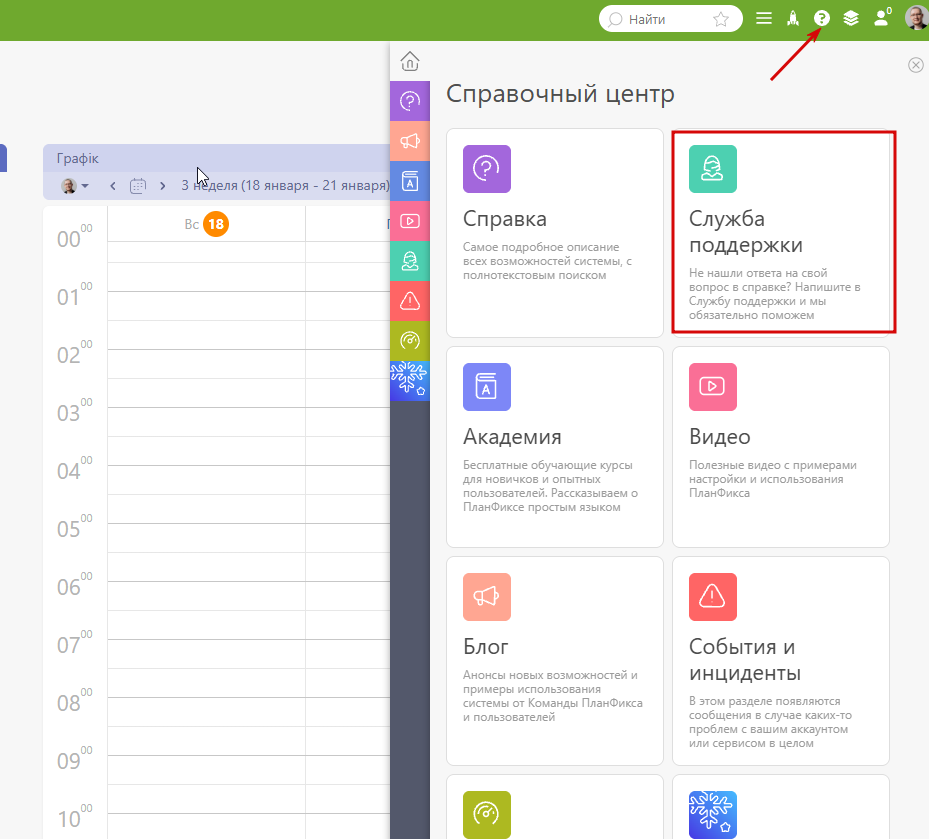Open the user profile avatar in top bar
The width and height of the screenshot is (929, 839).
pos(917,17)
